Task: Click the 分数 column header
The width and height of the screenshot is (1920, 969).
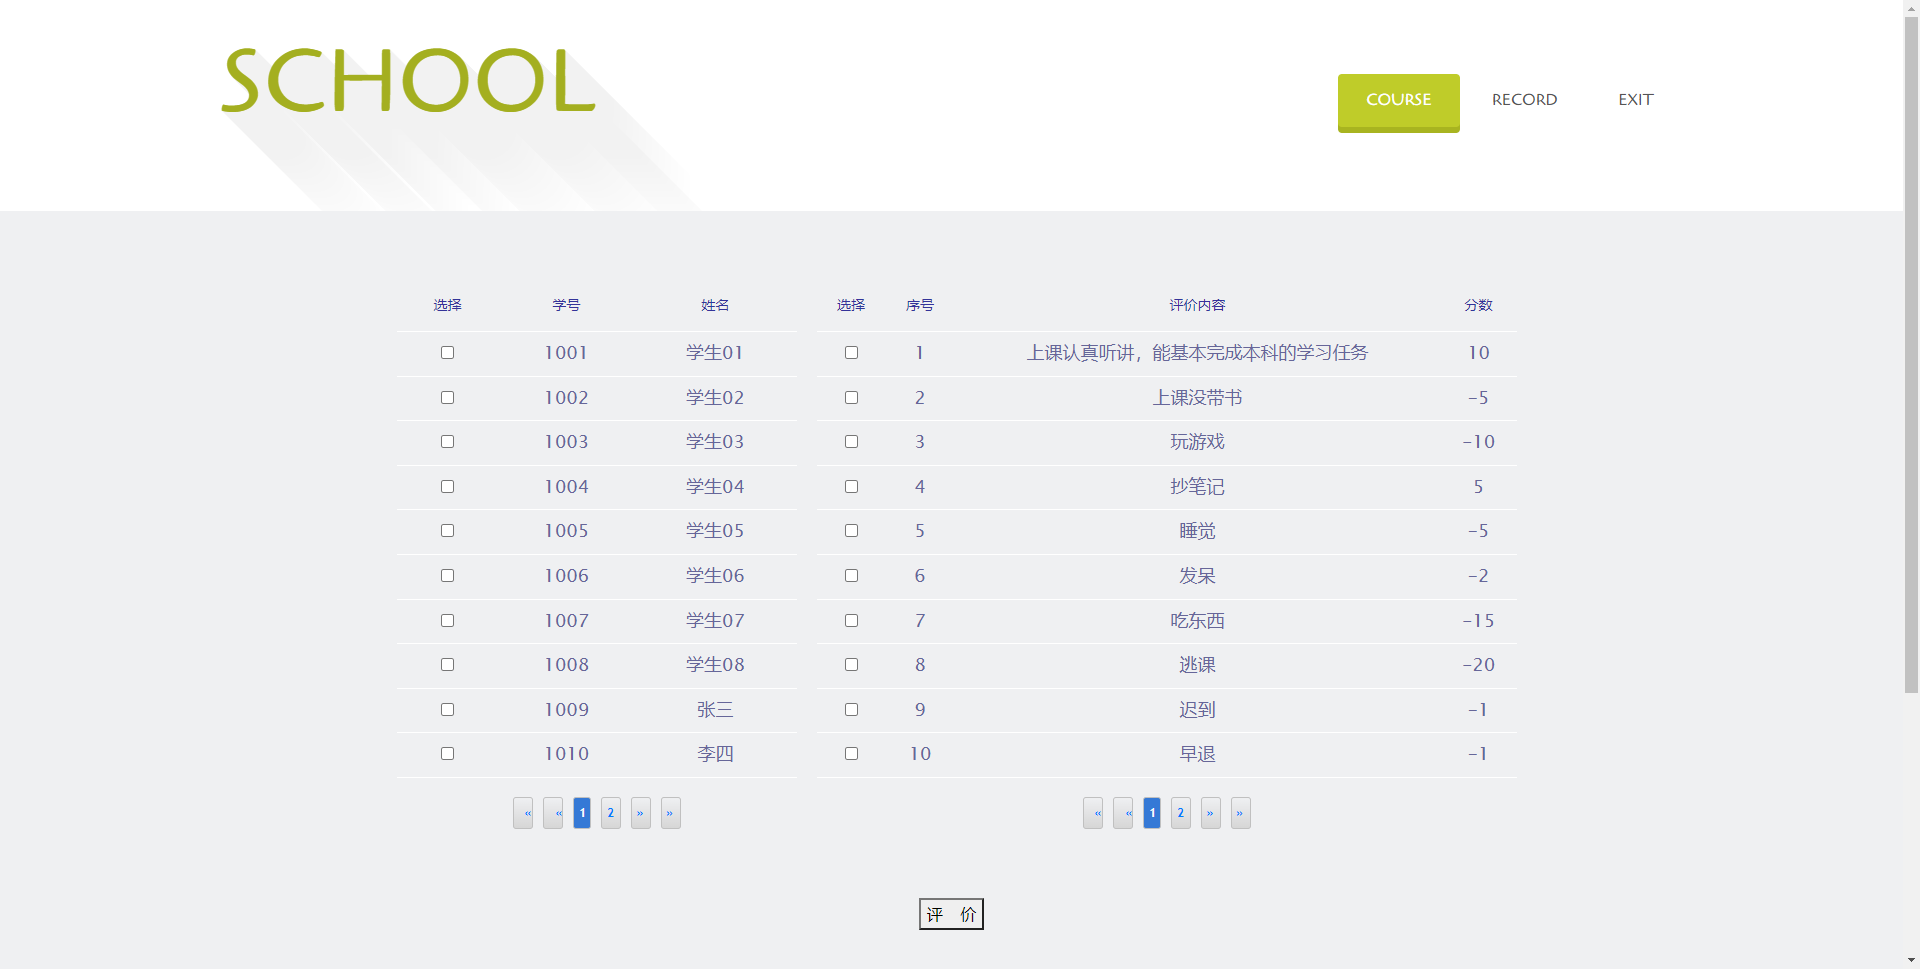Action: (1478, 305)
